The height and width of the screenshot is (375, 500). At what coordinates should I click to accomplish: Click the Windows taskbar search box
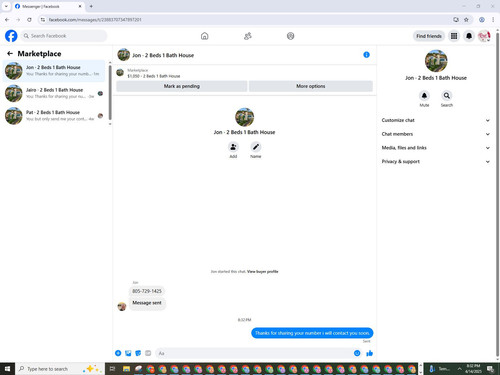click(60, 369)
